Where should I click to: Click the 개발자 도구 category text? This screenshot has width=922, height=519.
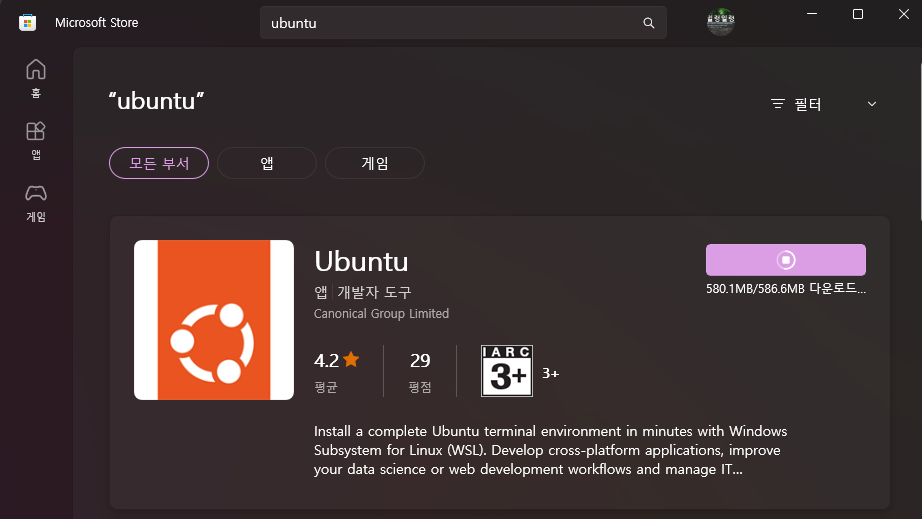click(x=374, y=292)
